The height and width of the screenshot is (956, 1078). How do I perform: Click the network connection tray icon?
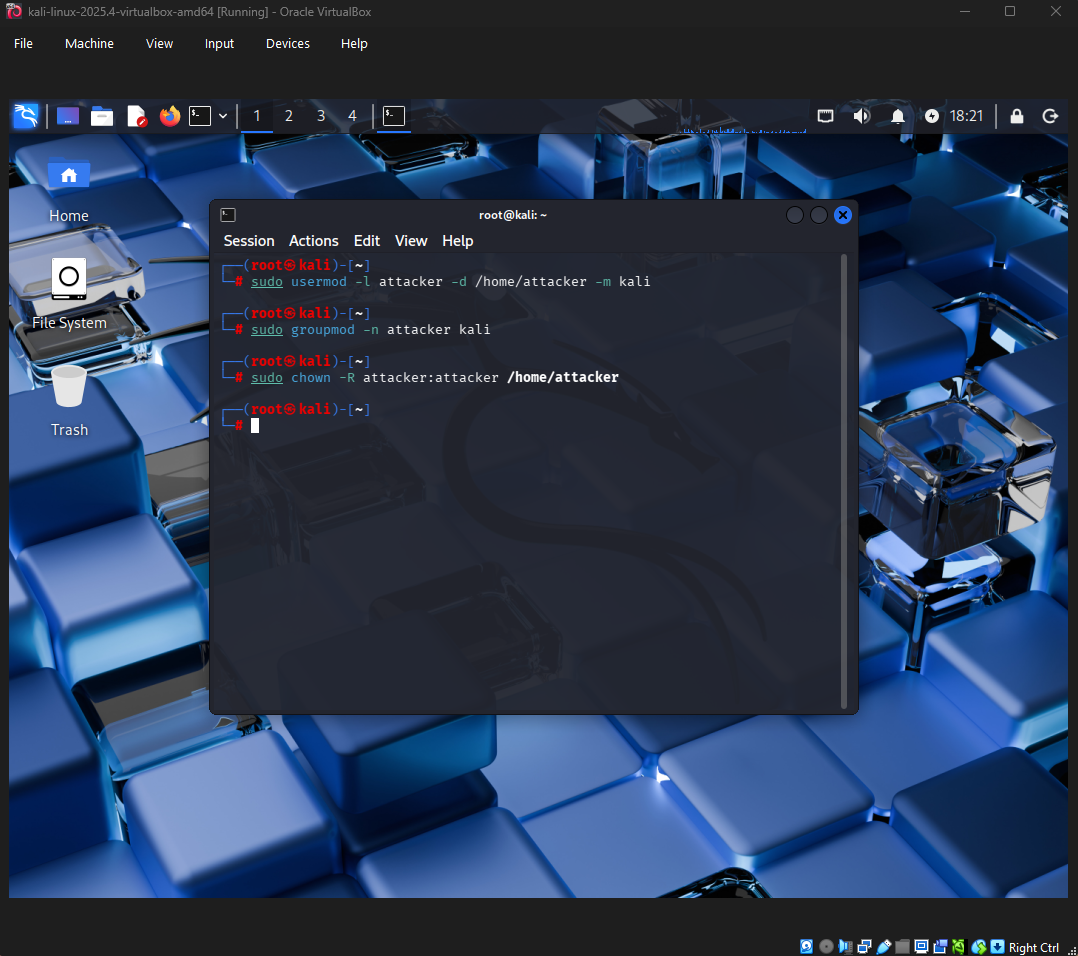(825, 116)
